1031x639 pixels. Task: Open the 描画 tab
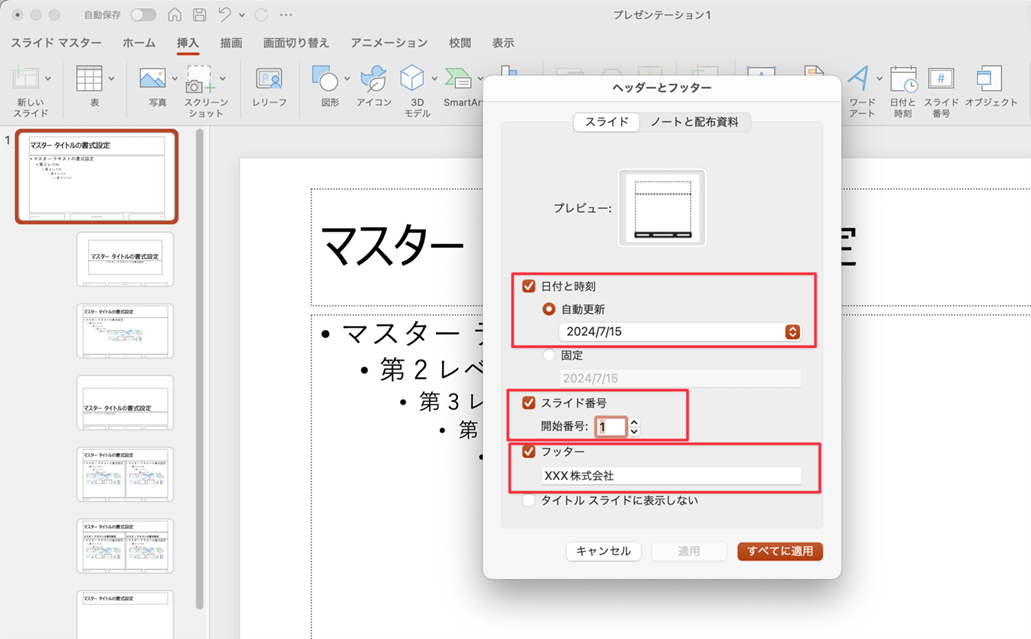point(231,43)
